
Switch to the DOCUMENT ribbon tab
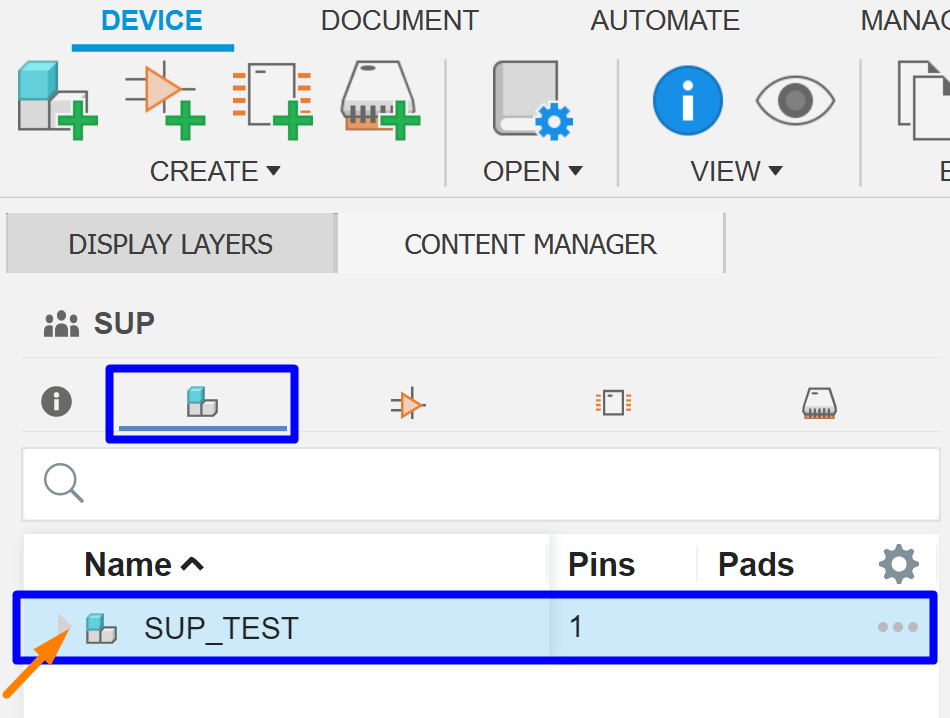click(399, 20)
